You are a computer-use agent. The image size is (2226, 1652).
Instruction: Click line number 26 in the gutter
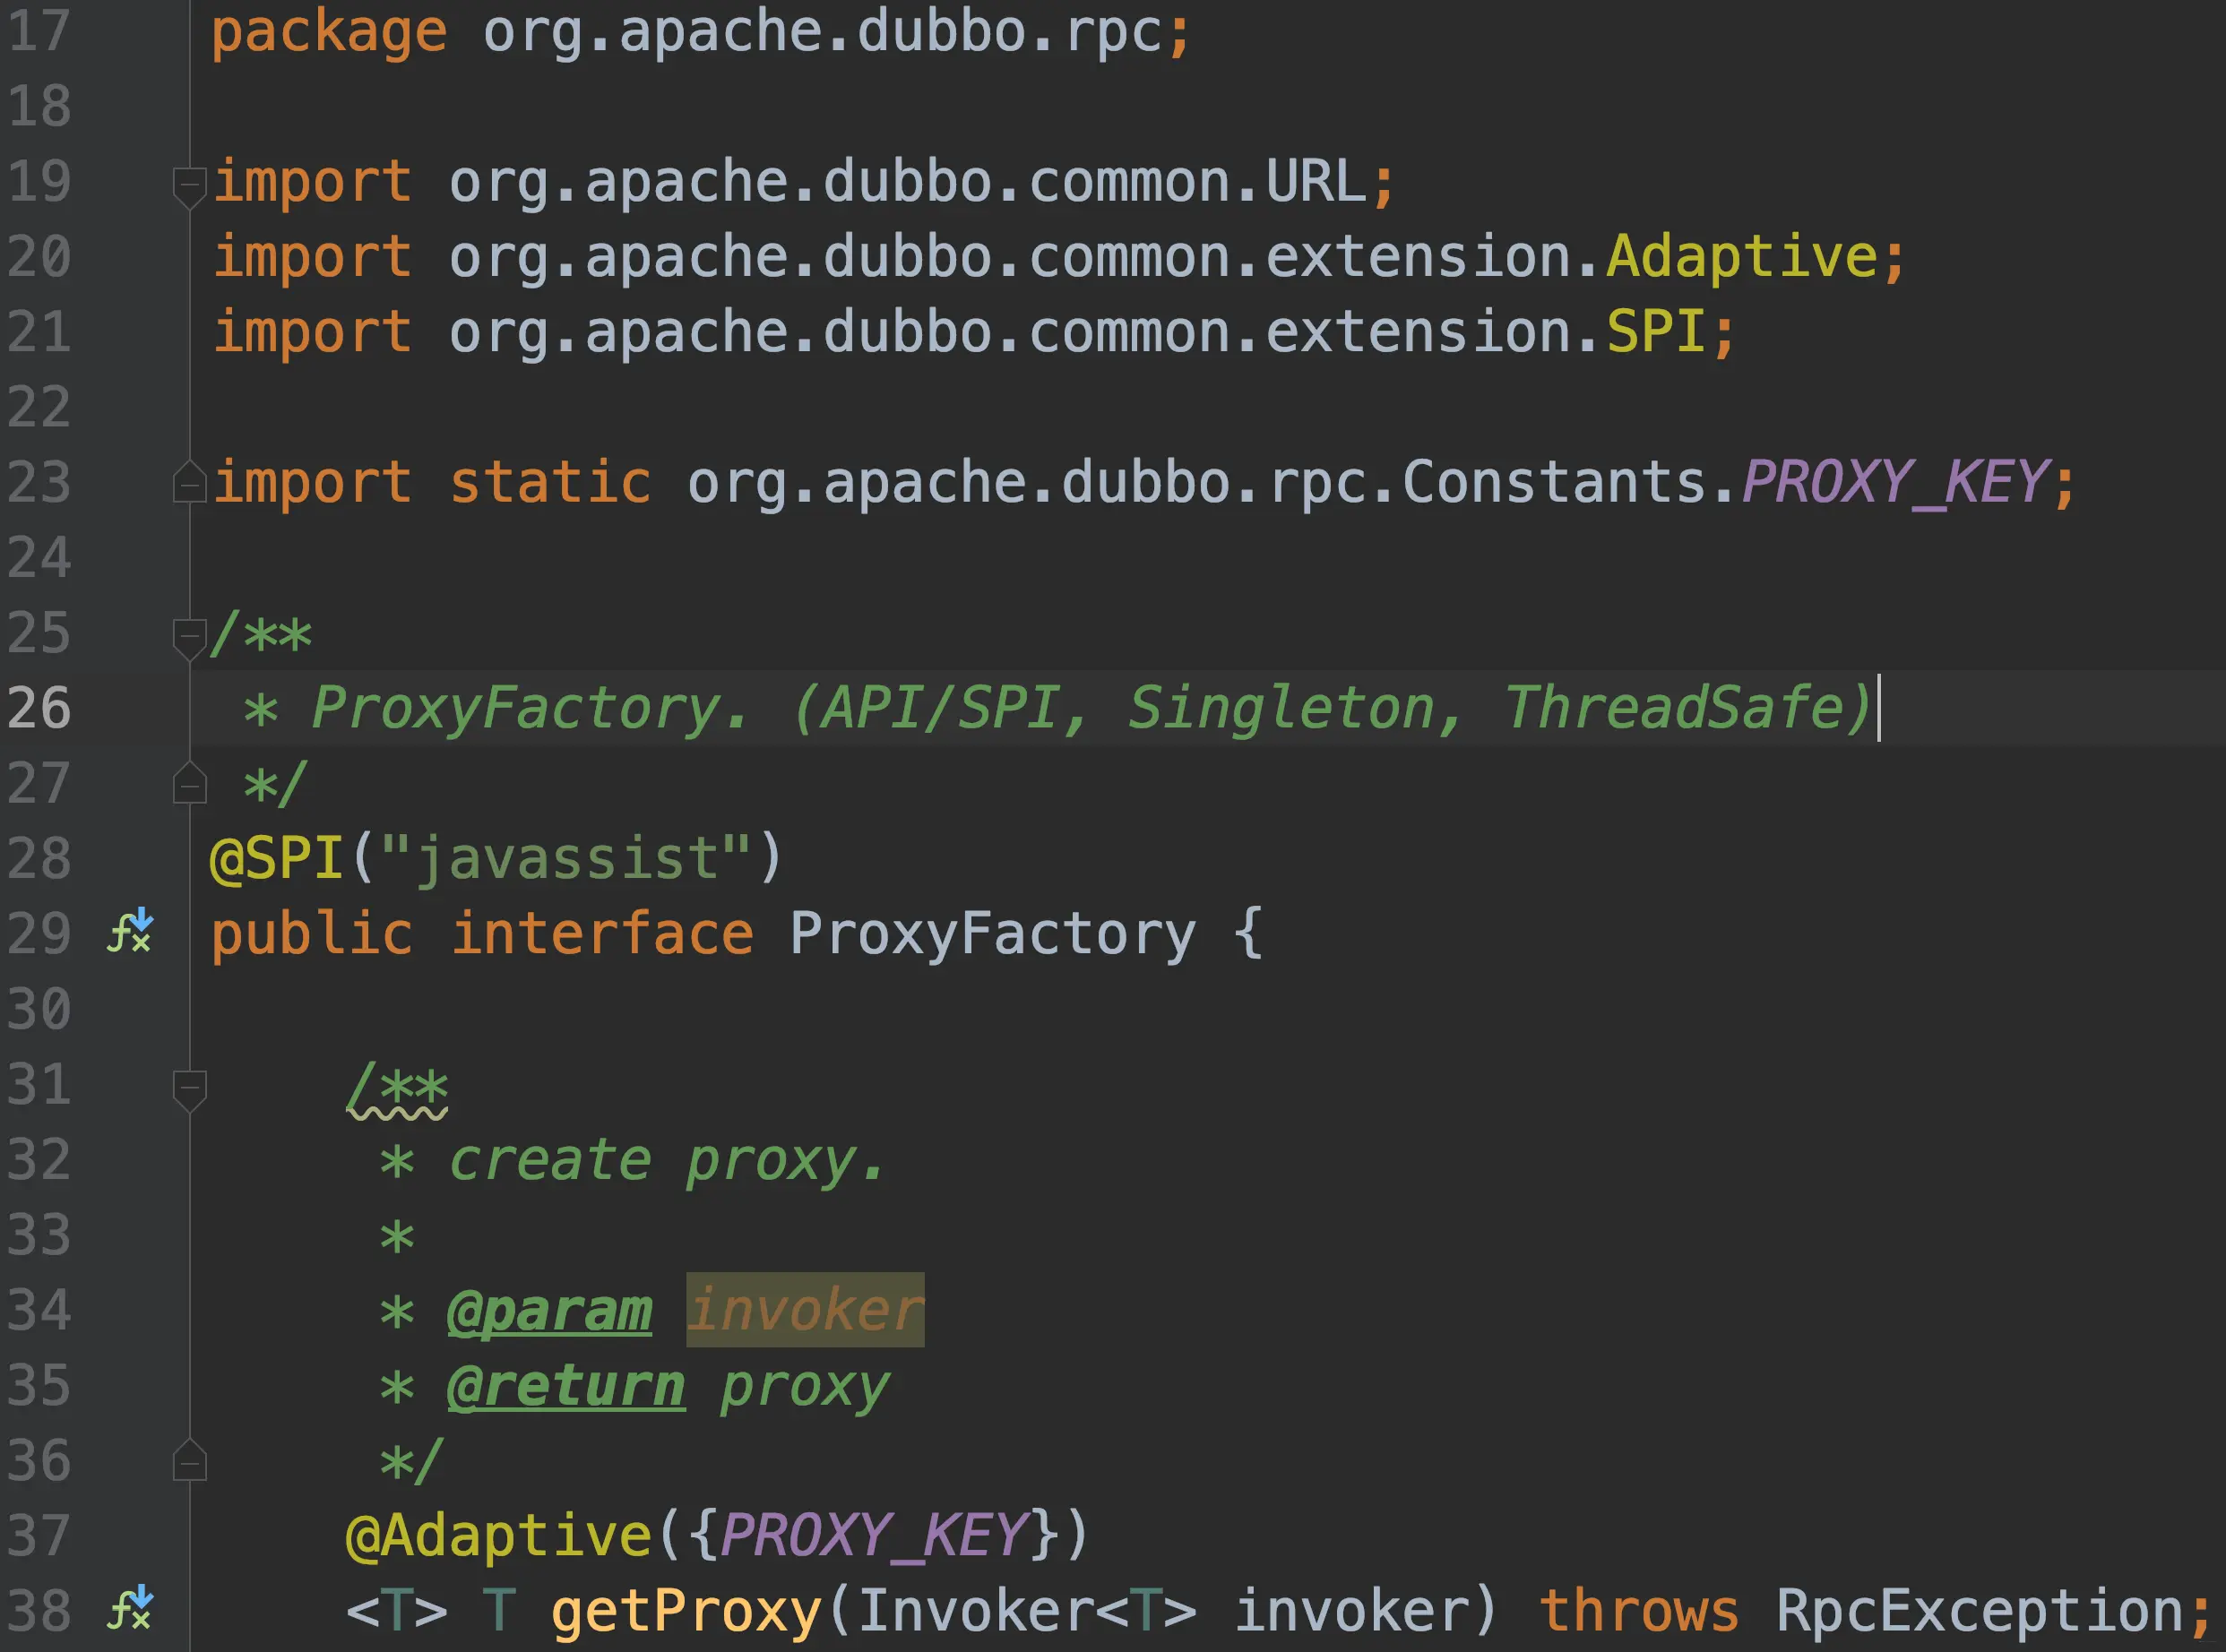coord(39,708)
